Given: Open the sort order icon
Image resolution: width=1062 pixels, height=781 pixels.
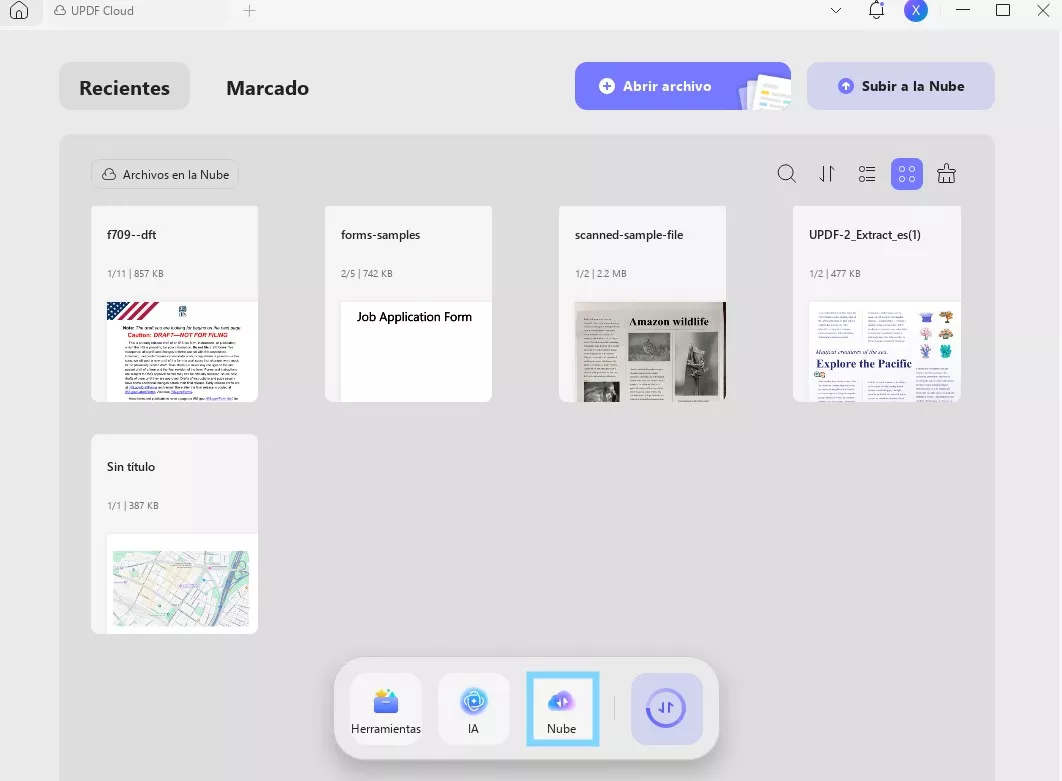Looking at the screenshot, I should click(x=827, y=174).
